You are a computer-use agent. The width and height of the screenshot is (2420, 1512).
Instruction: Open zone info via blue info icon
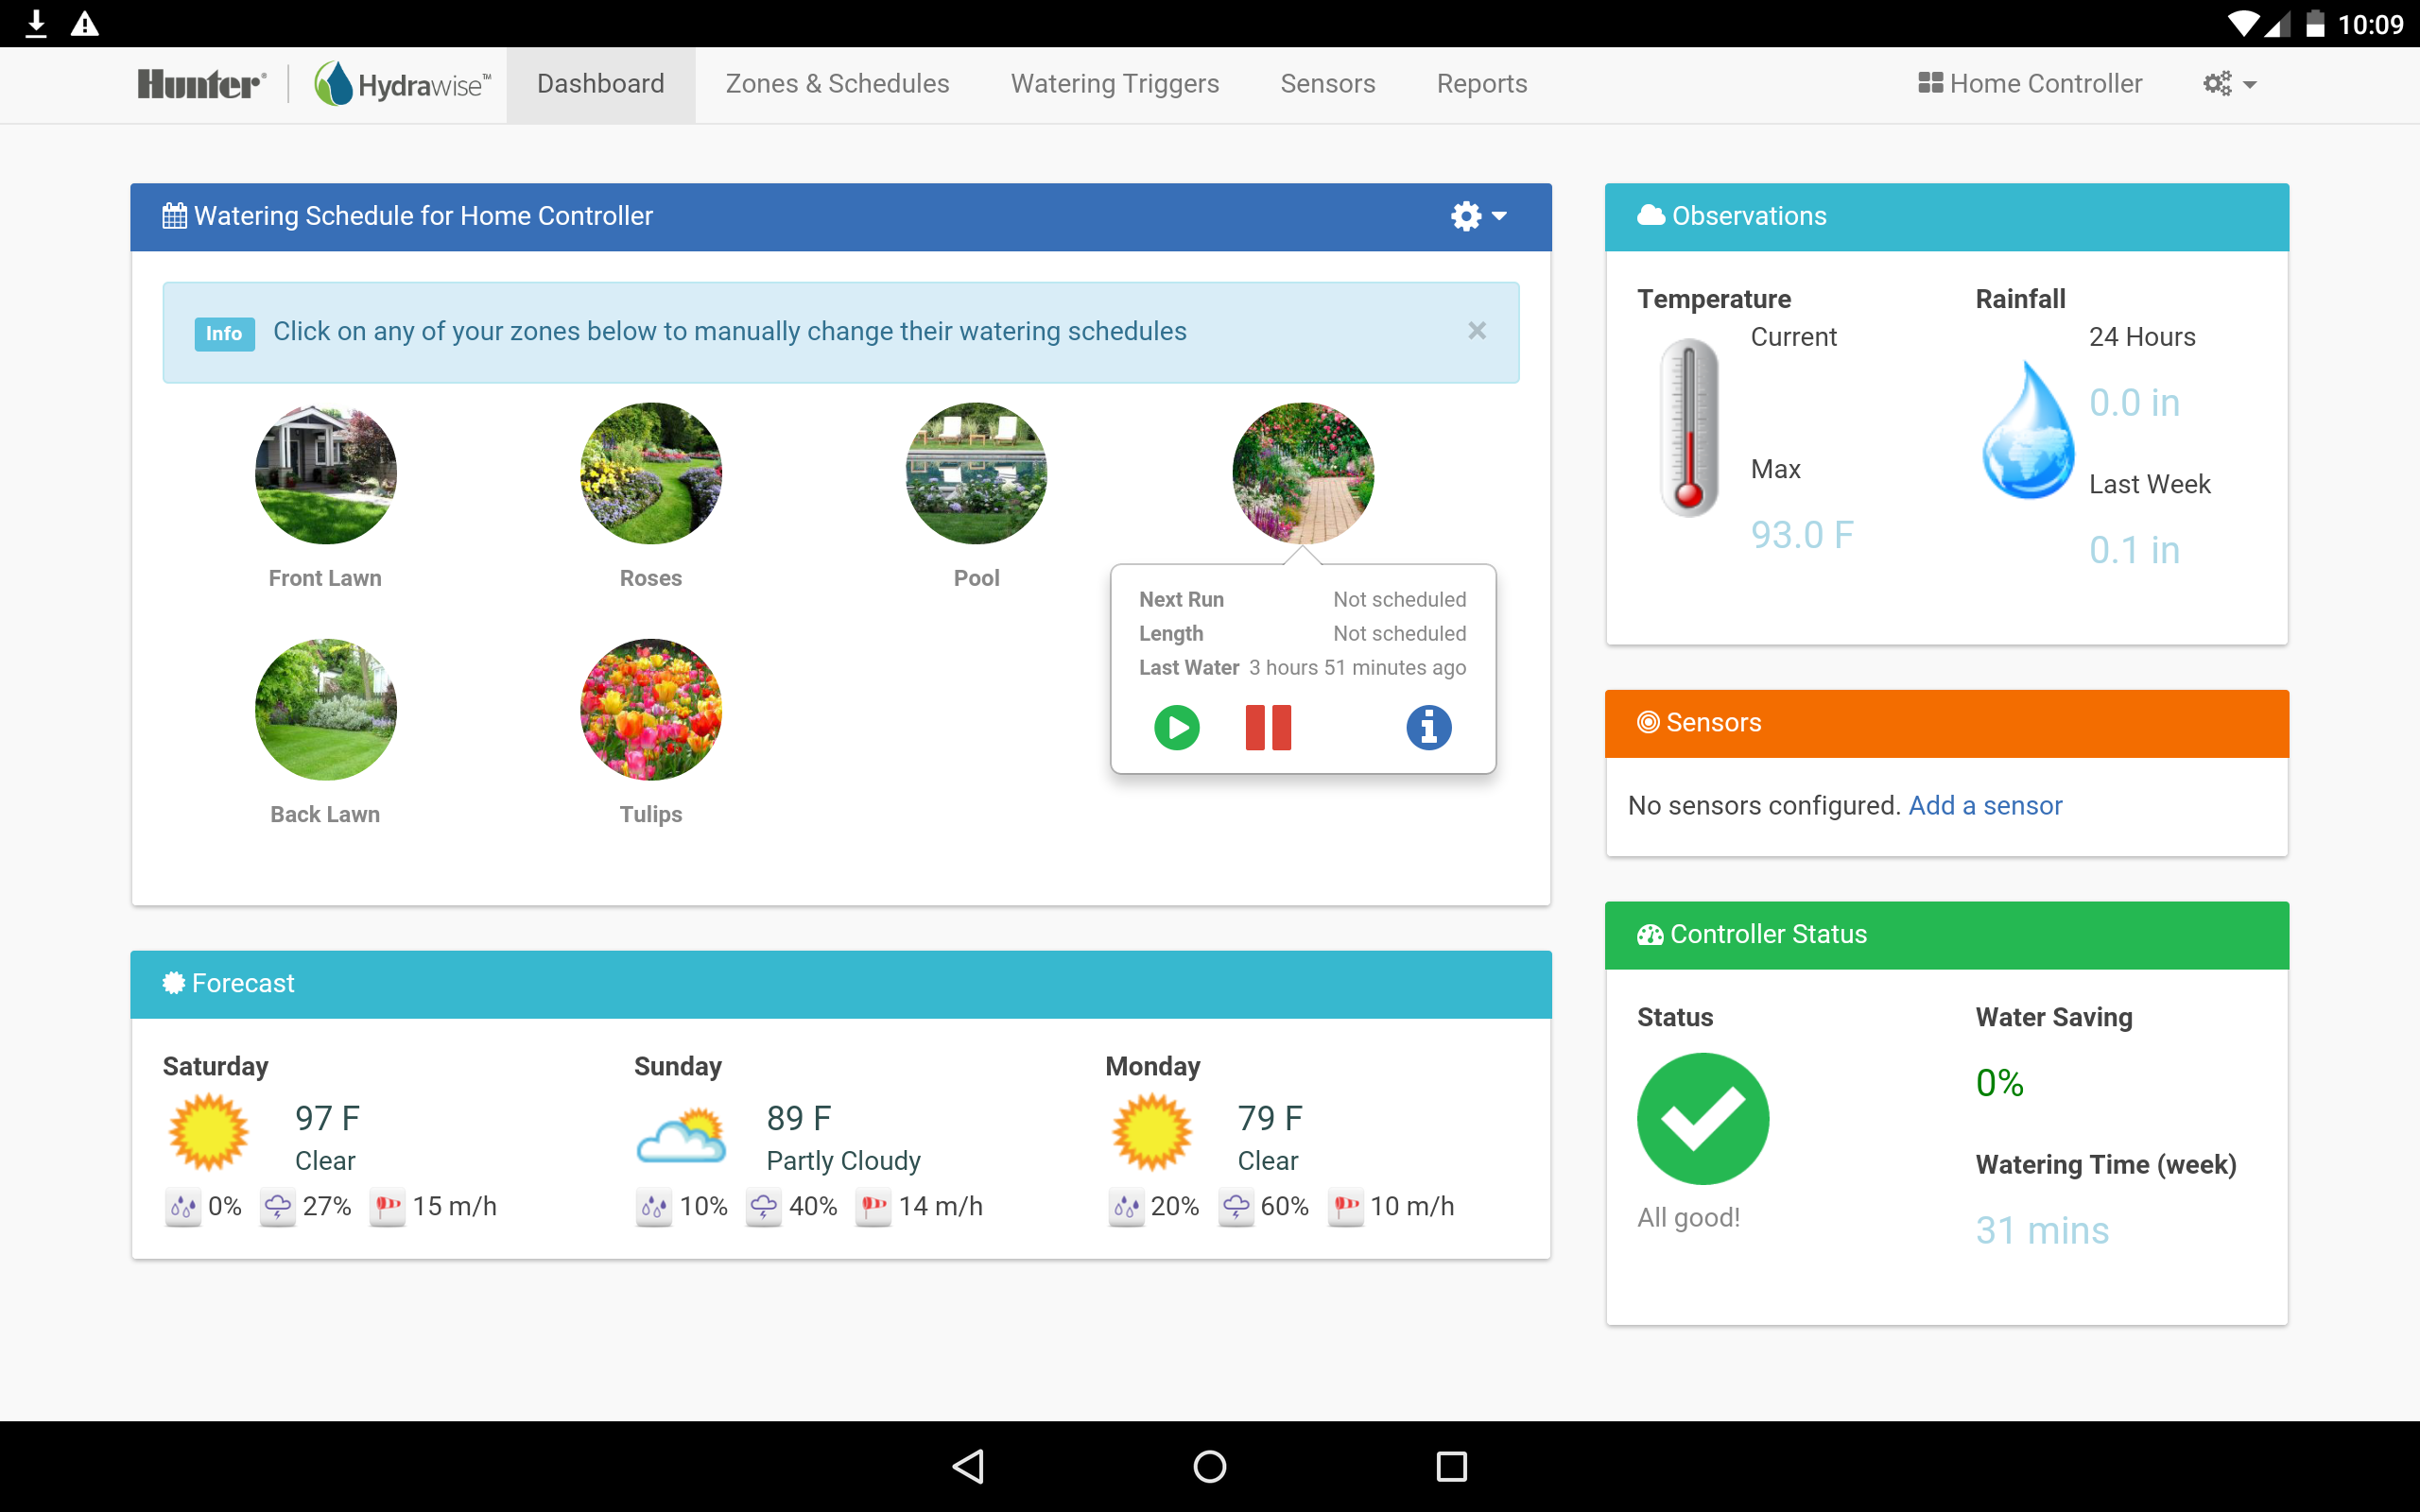1428,727
